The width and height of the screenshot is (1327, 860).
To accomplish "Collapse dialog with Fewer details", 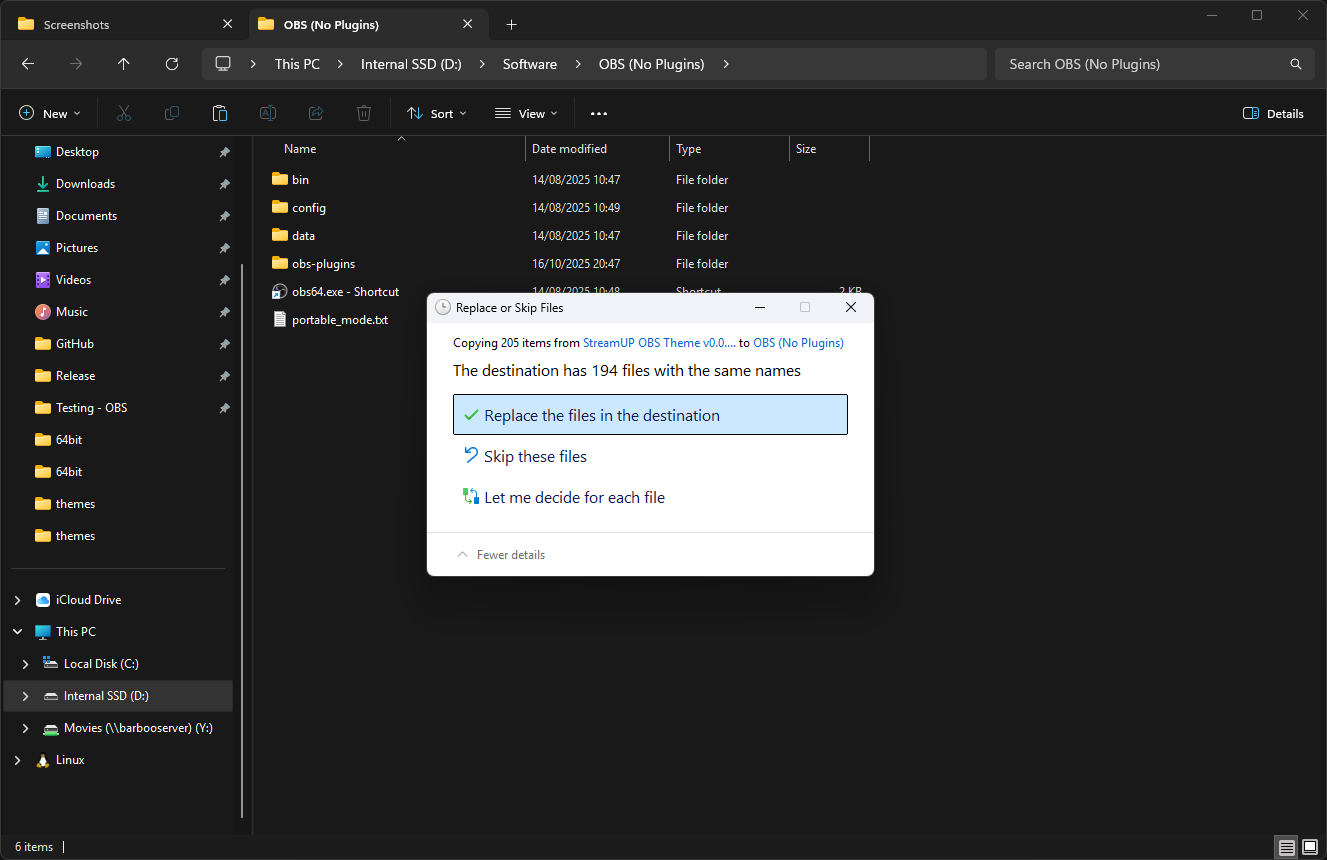I will (x=501, y=555).
